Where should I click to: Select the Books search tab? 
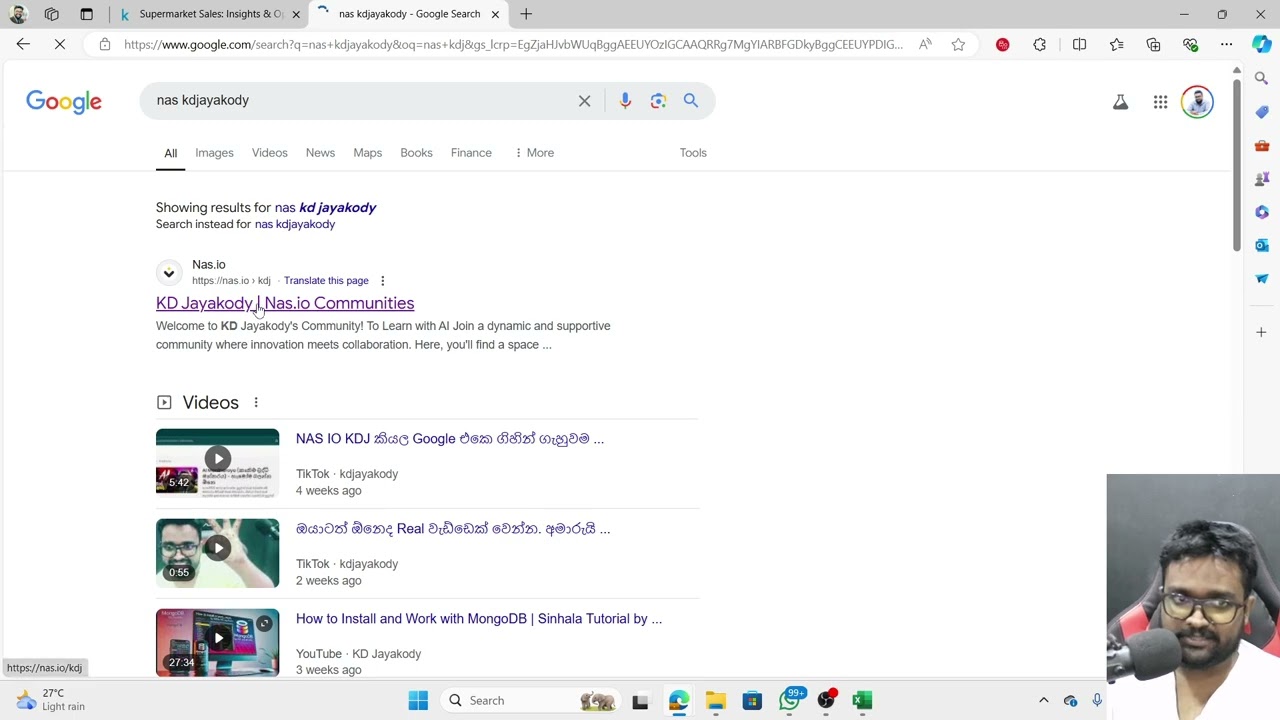[416, 153]
